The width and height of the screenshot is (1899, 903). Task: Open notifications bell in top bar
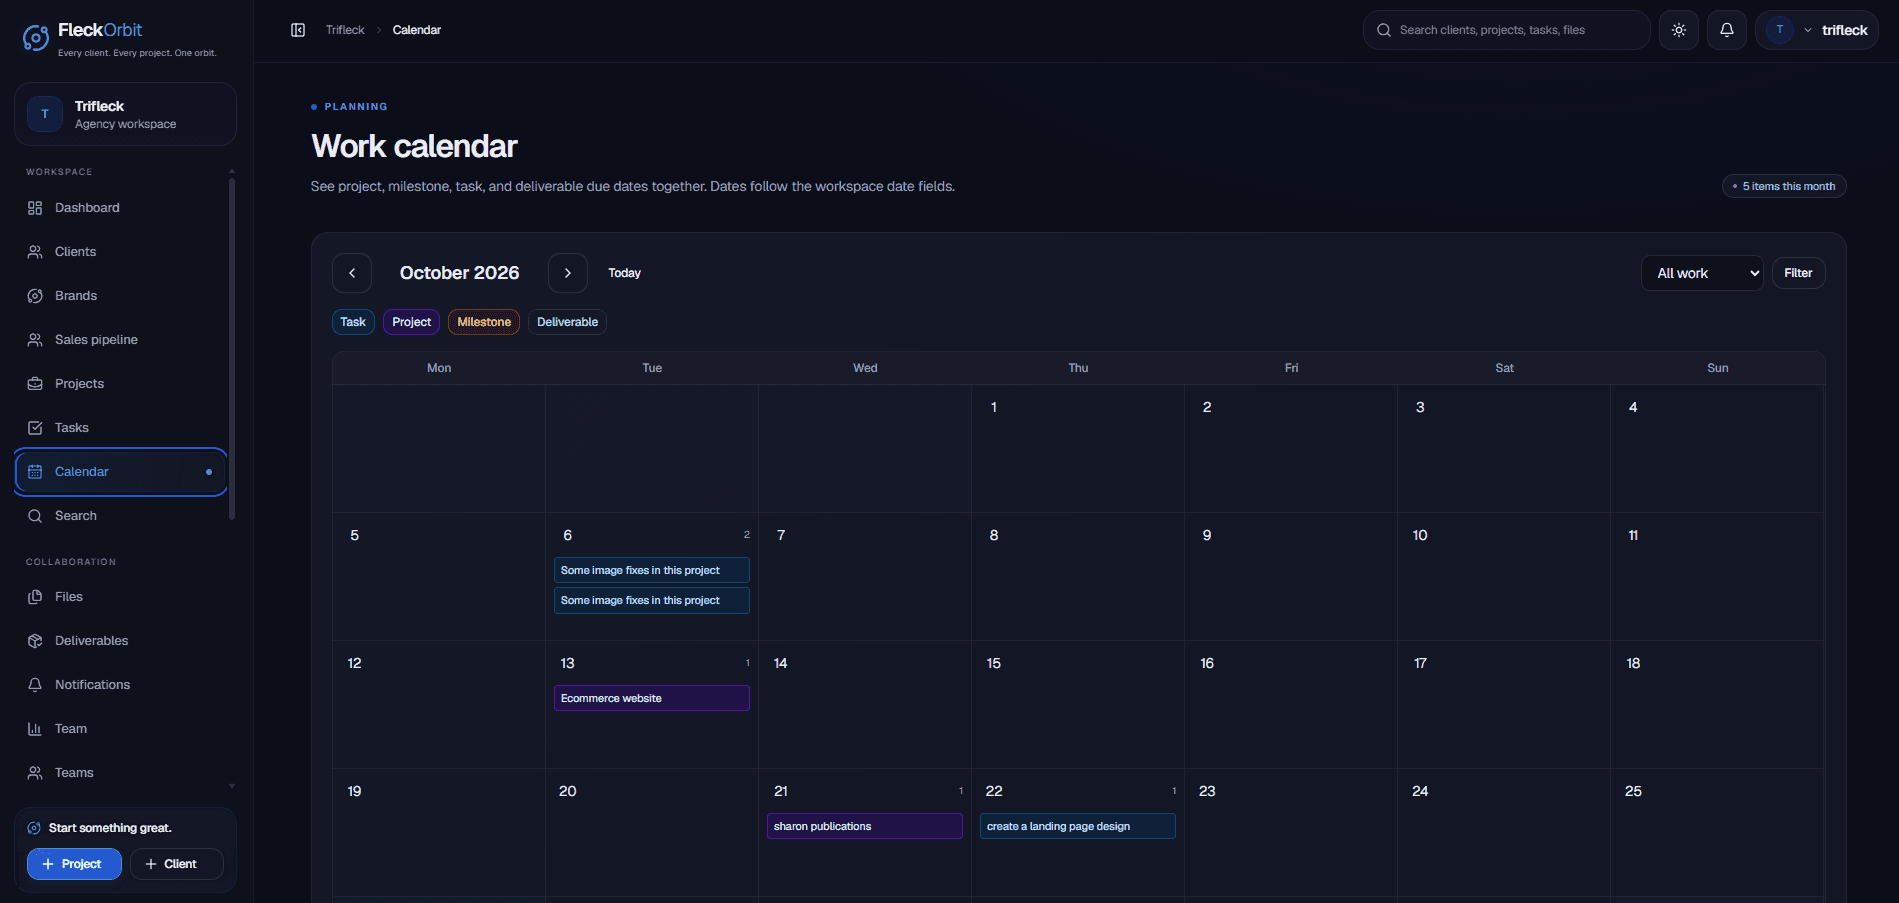pos(1727,30)
